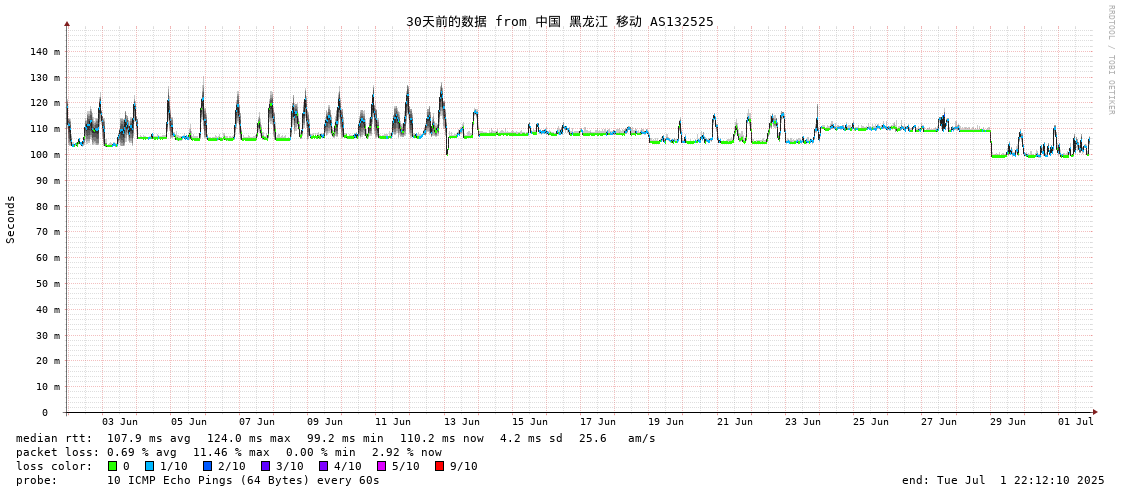Image resolution: width=1121 pixels, height=494 pixels.
Task: Click the '20 m' y-axis label
Action: pos(49,361)
